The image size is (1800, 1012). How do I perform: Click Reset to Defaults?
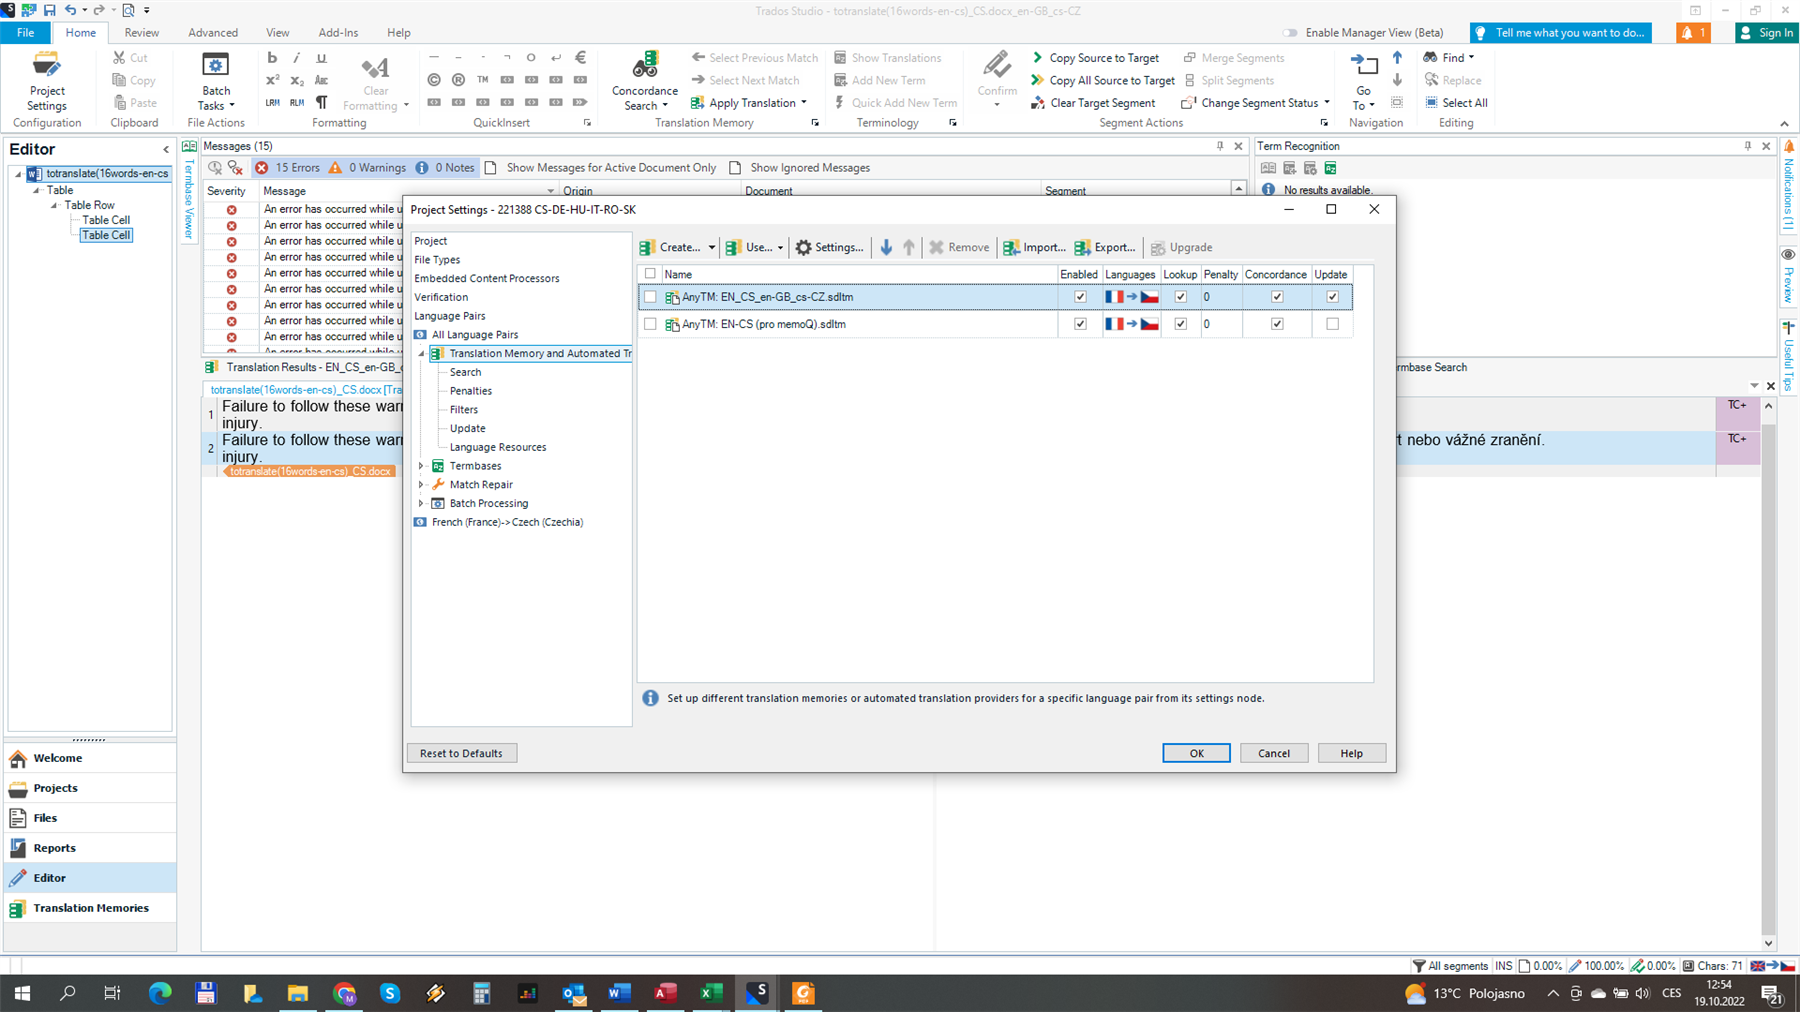[x=461, y=753]
